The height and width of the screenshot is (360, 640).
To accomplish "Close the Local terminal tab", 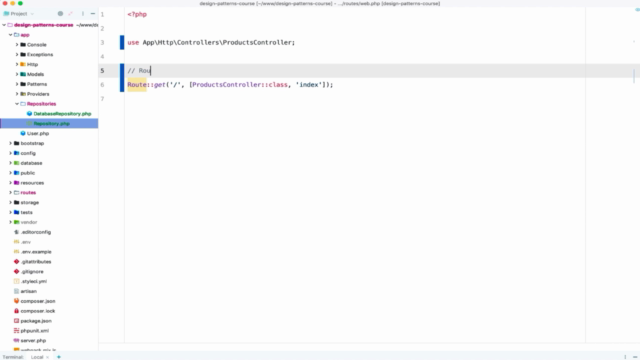I will click(47, 357).
